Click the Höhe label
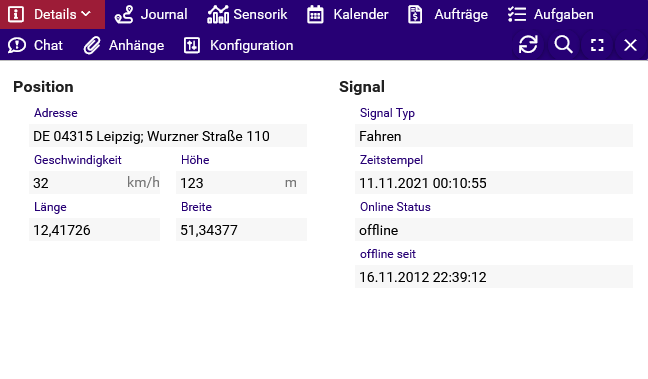 195,160
